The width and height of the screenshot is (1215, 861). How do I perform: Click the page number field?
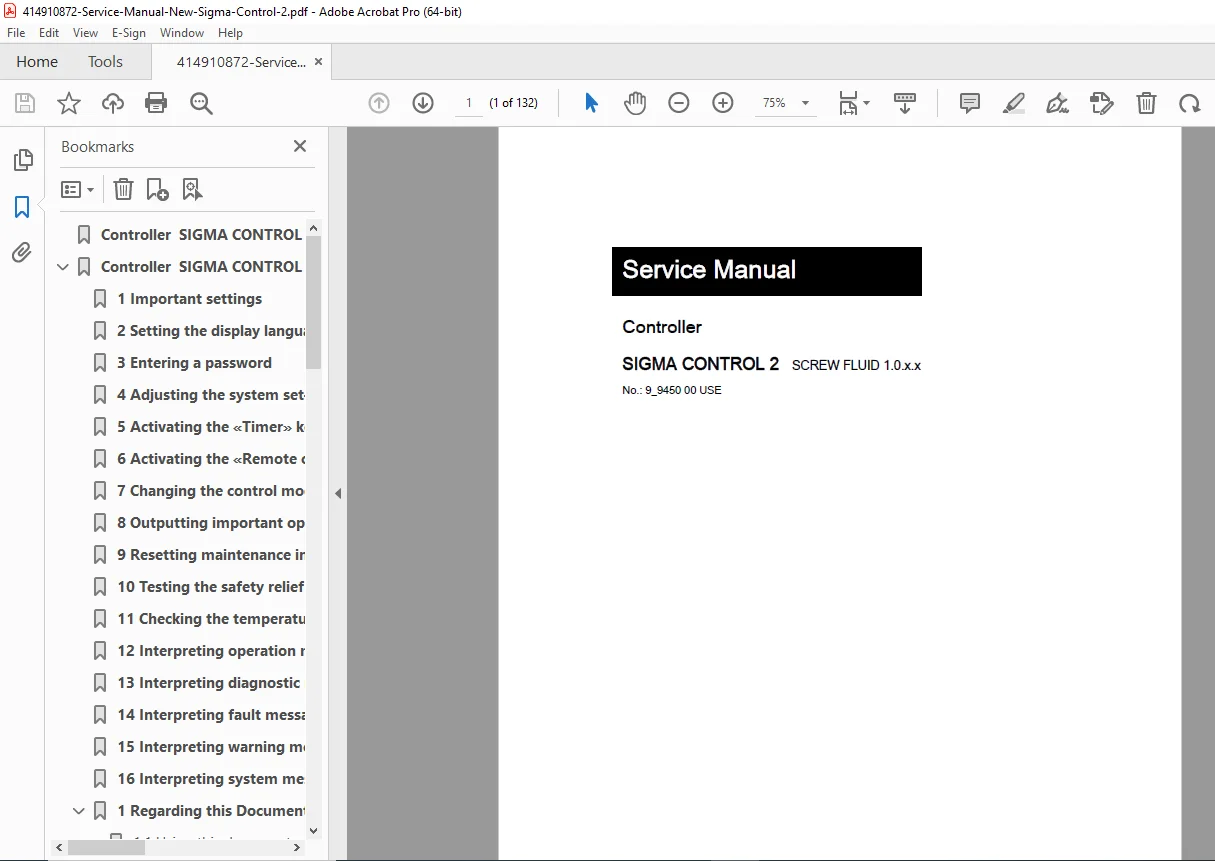tap(468, 103)
